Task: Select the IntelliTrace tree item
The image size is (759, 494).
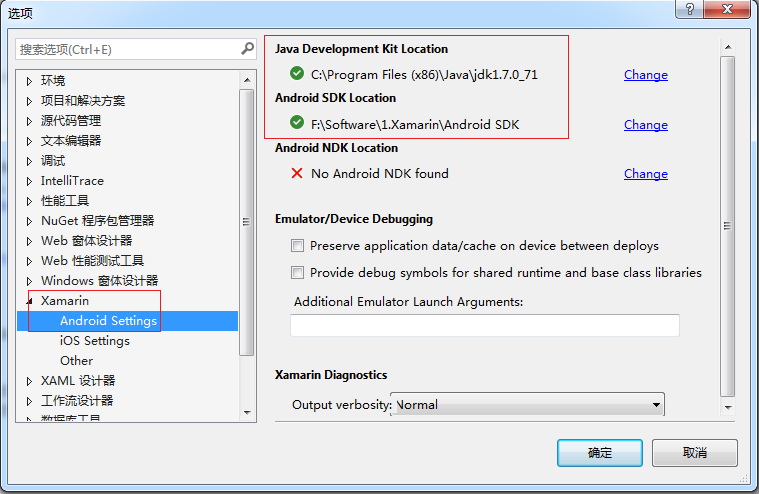Action: [72, 181]
